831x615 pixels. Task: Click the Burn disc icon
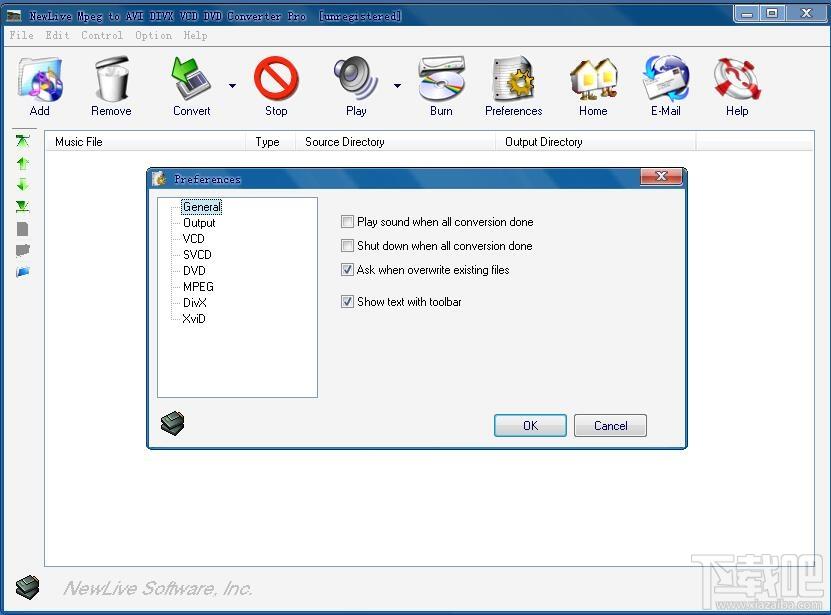441,80
